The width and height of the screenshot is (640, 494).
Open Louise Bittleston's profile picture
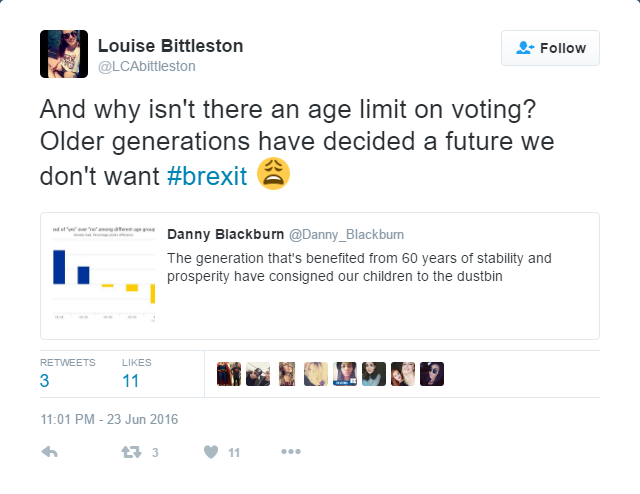pos(64,54)
